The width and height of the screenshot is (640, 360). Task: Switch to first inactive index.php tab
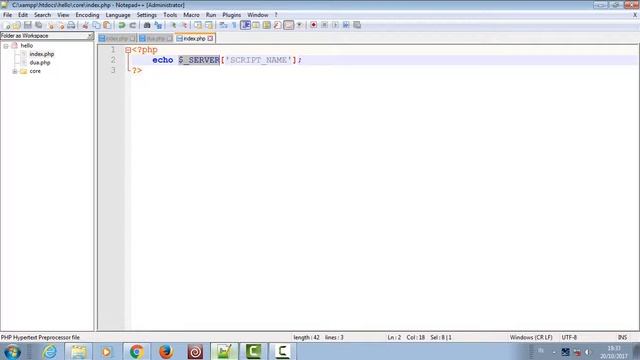click(117, 38)
